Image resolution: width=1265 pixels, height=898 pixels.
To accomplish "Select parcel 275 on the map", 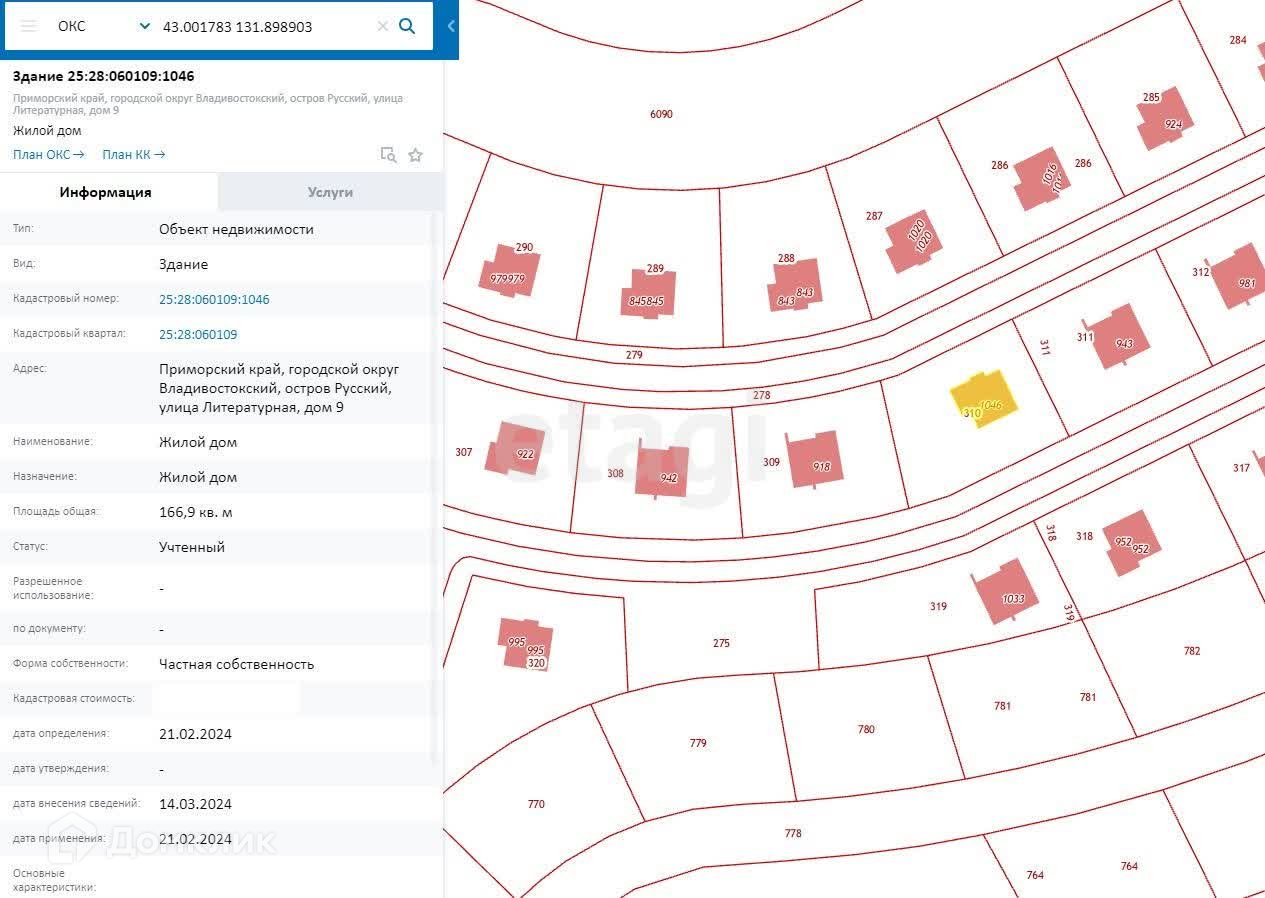I will [721, 643].
